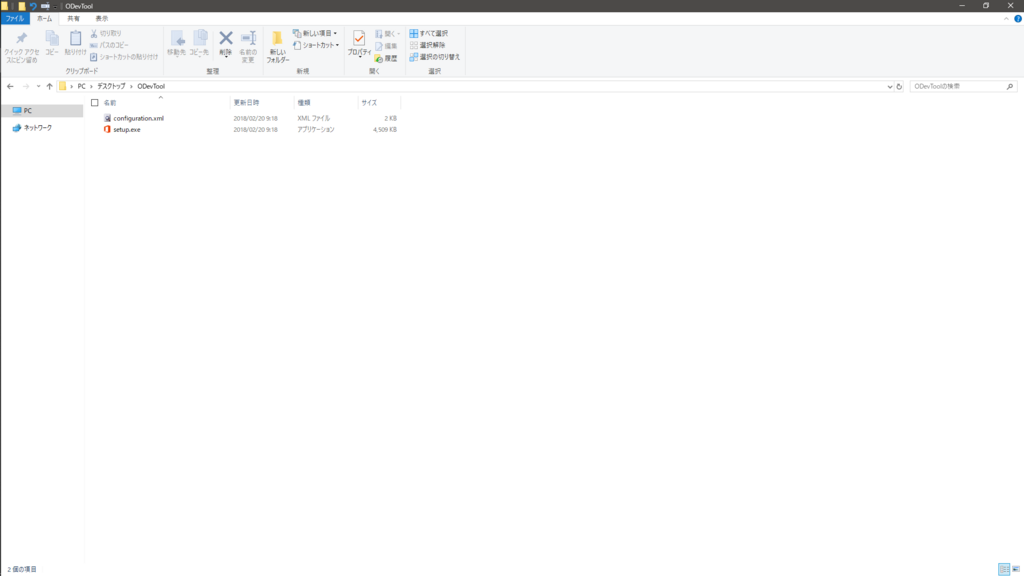The image size is (1024, 576).
Task: Open Quick Access Toolbar customize dropdown
Action: (x=55, y=6)
